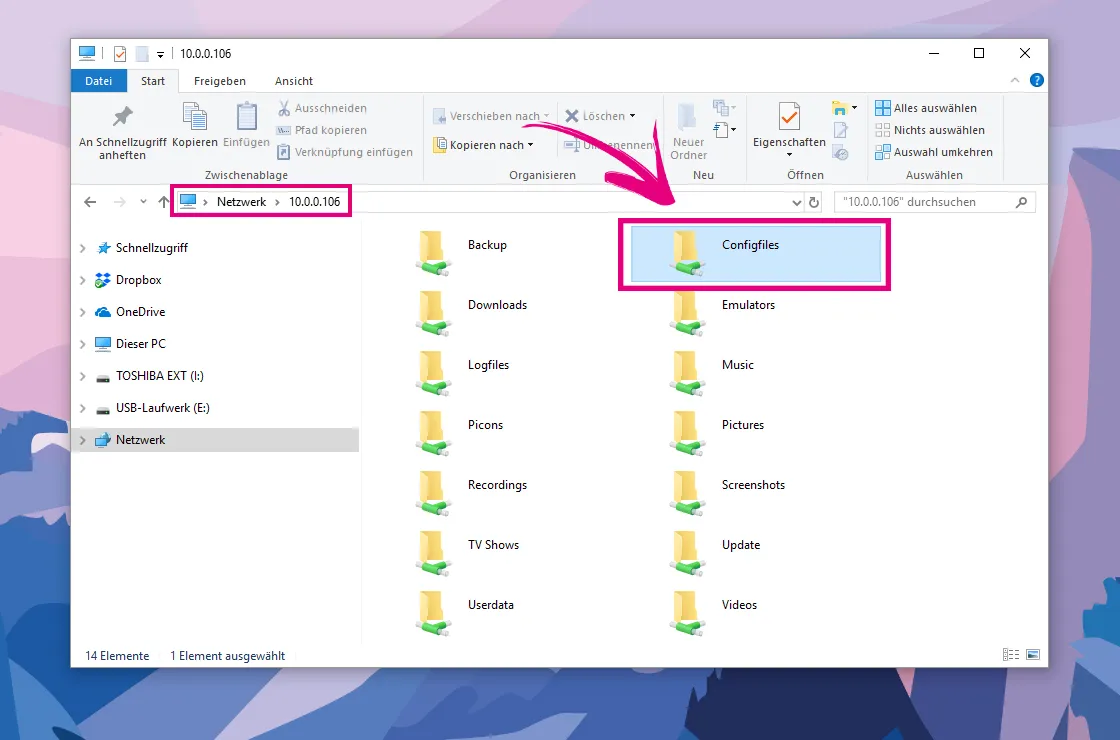Switch to details view in status bar
This screenshot has height=740, width=1120.
point(1010,655)
